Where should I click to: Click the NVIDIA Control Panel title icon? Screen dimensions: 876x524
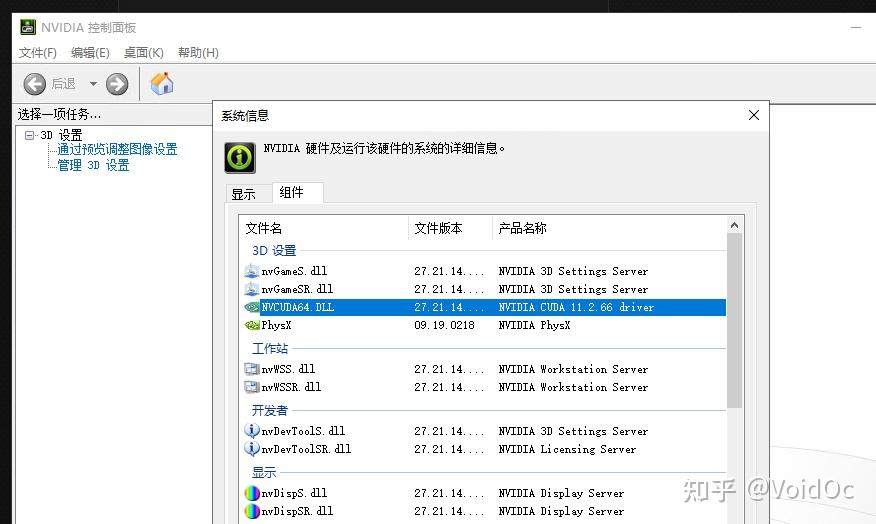[x=28, y=27]
